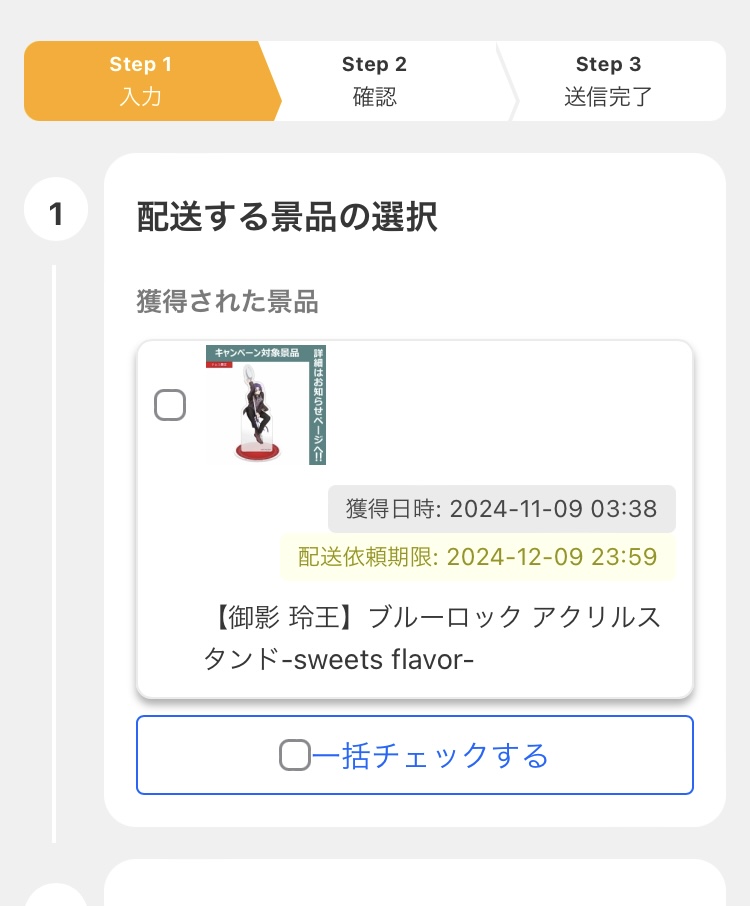Click the small red tag under the campaign banner
This screenshot has height=906, width=750.
(x=220, y=365)
